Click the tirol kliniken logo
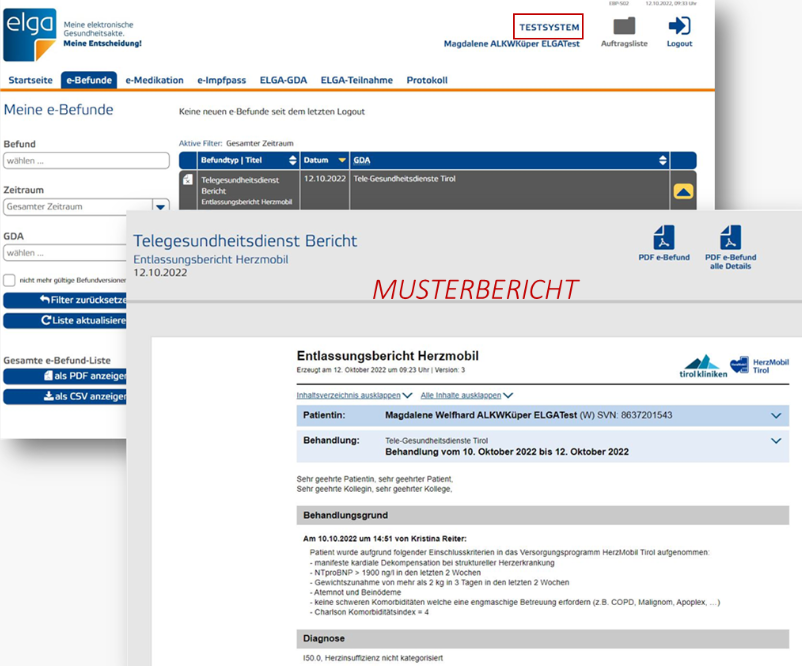This screenshot has width=802, height=666. (x=703, y=367)
